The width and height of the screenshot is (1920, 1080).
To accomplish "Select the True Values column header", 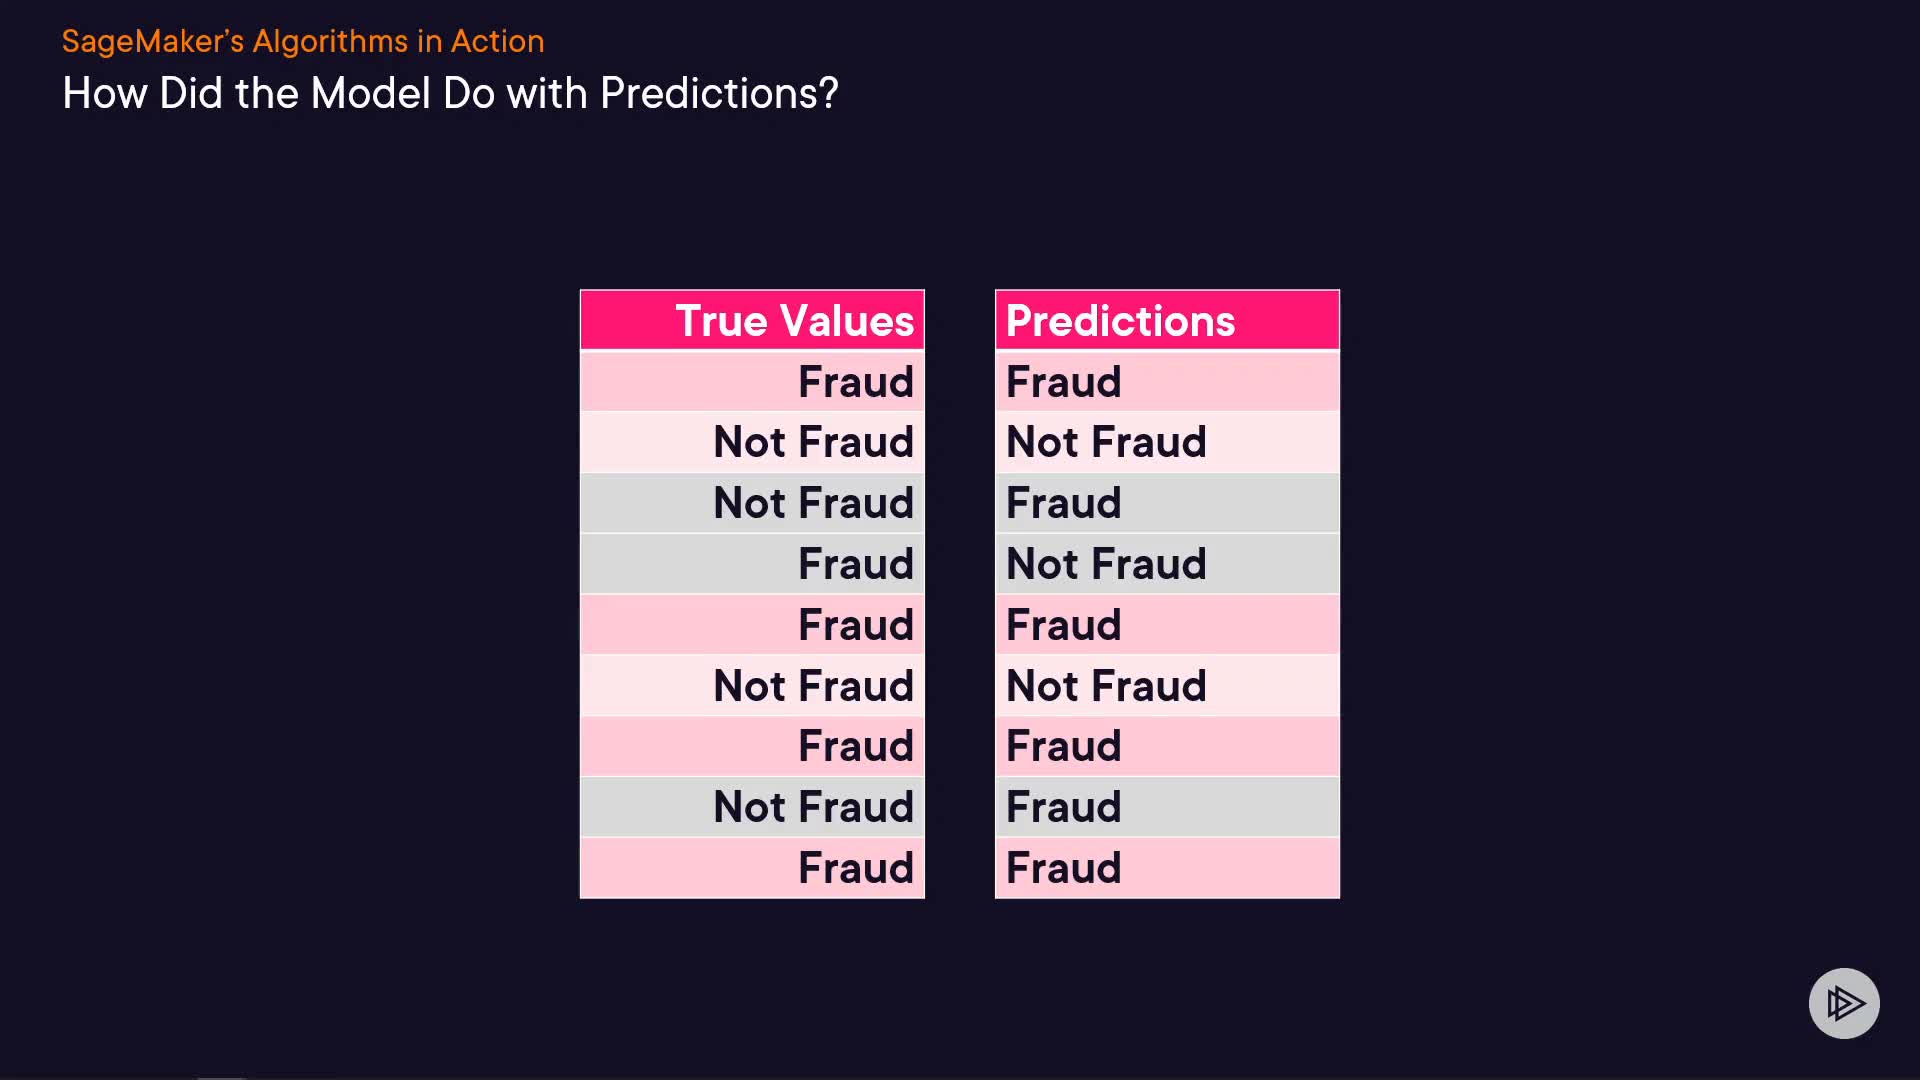I will coord(753,321).
